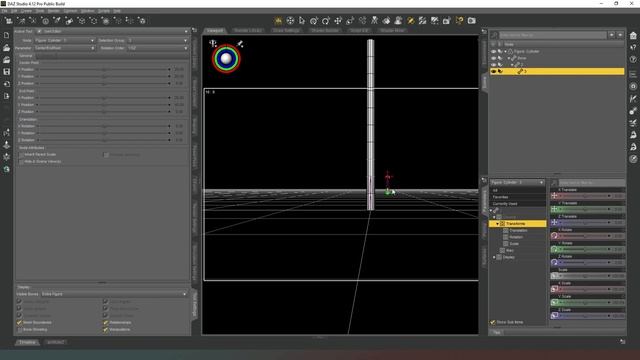The width and height of the screenshot is (640, 360).
Task: Click the view cube sphere in viewport
Action: (226, 59)
